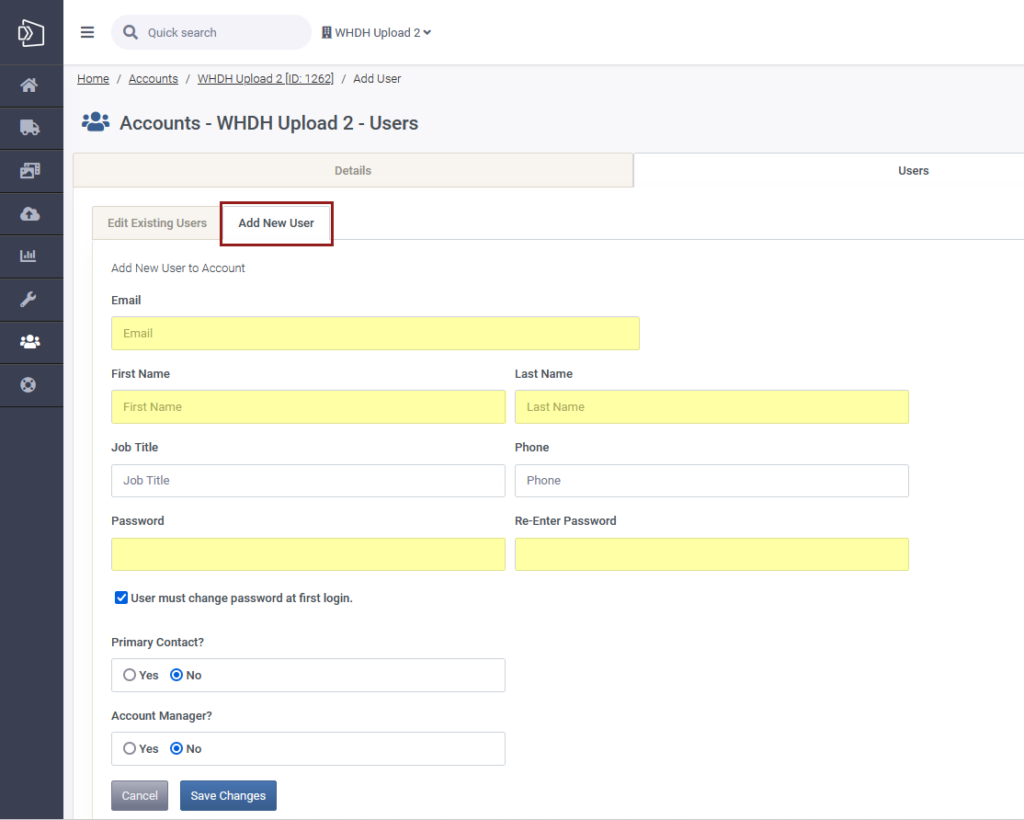Click the app logo icon in sidebar
This screenshot has height=820, width=1024.
[x=31, y=33]
